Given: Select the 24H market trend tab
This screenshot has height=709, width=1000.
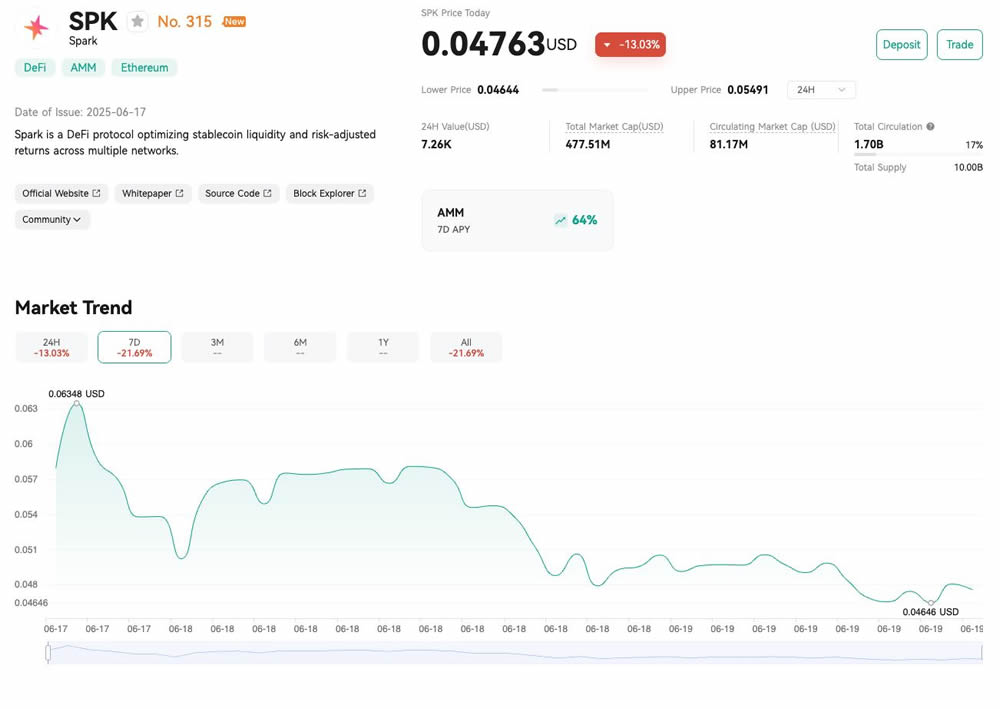Looking at the screenshot, I should pyautogui.click(x=51, y=347).
